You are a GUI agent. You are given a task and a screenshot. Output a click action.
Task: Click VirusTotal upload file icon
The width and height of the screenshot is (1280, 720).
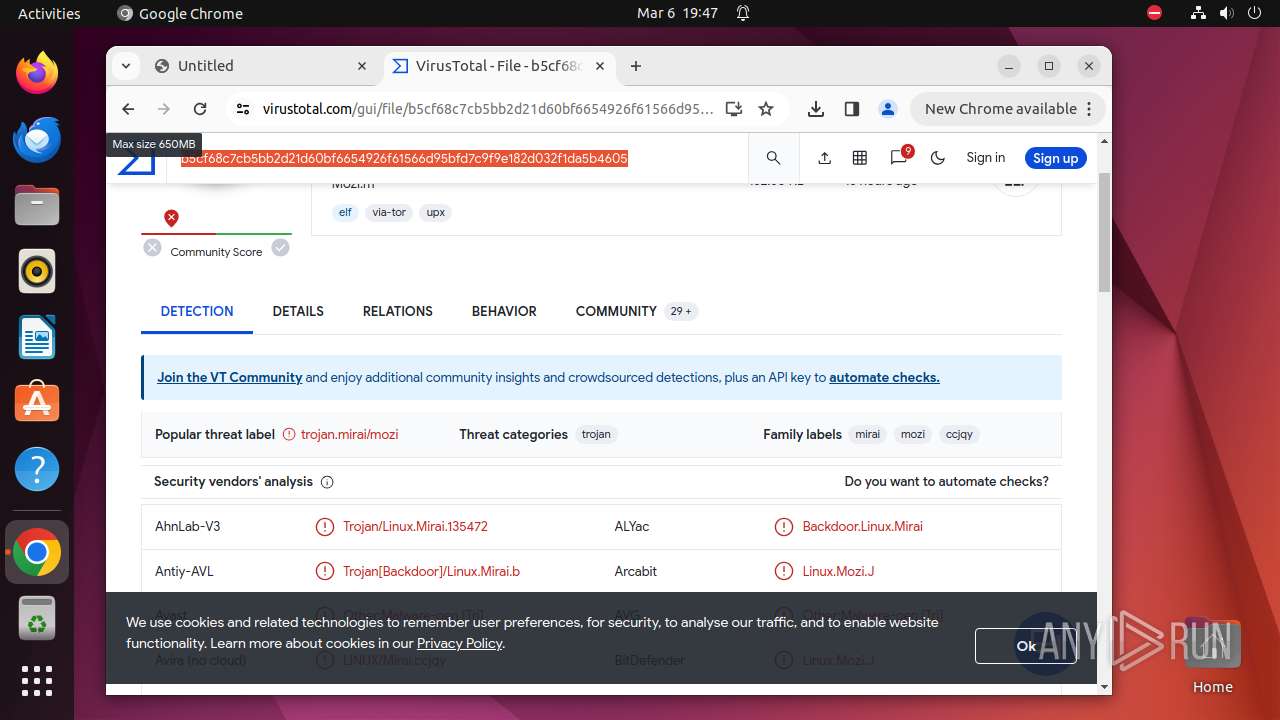pyautogui.click(x=824, y=158)
